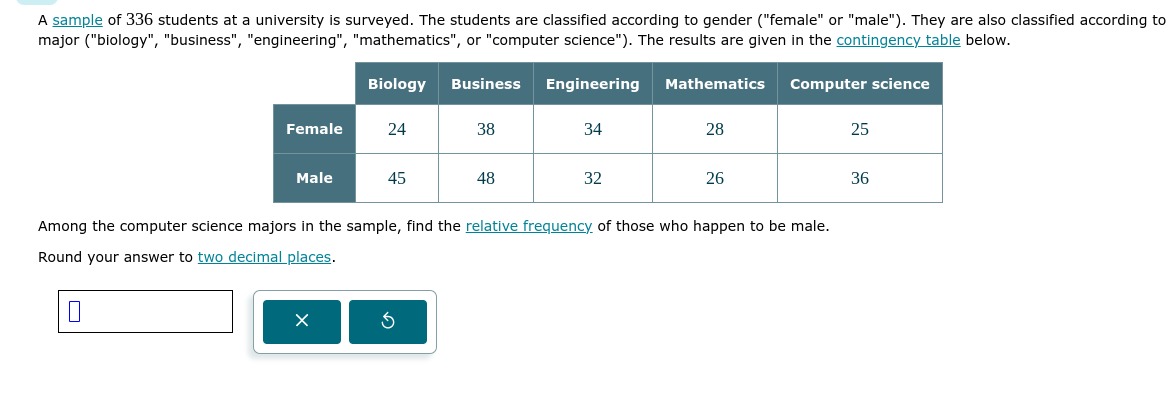Screen dimensions: 1173x414
Task: Select the Engineering column header
Action: pyautogui.click(x=592, y=84)
